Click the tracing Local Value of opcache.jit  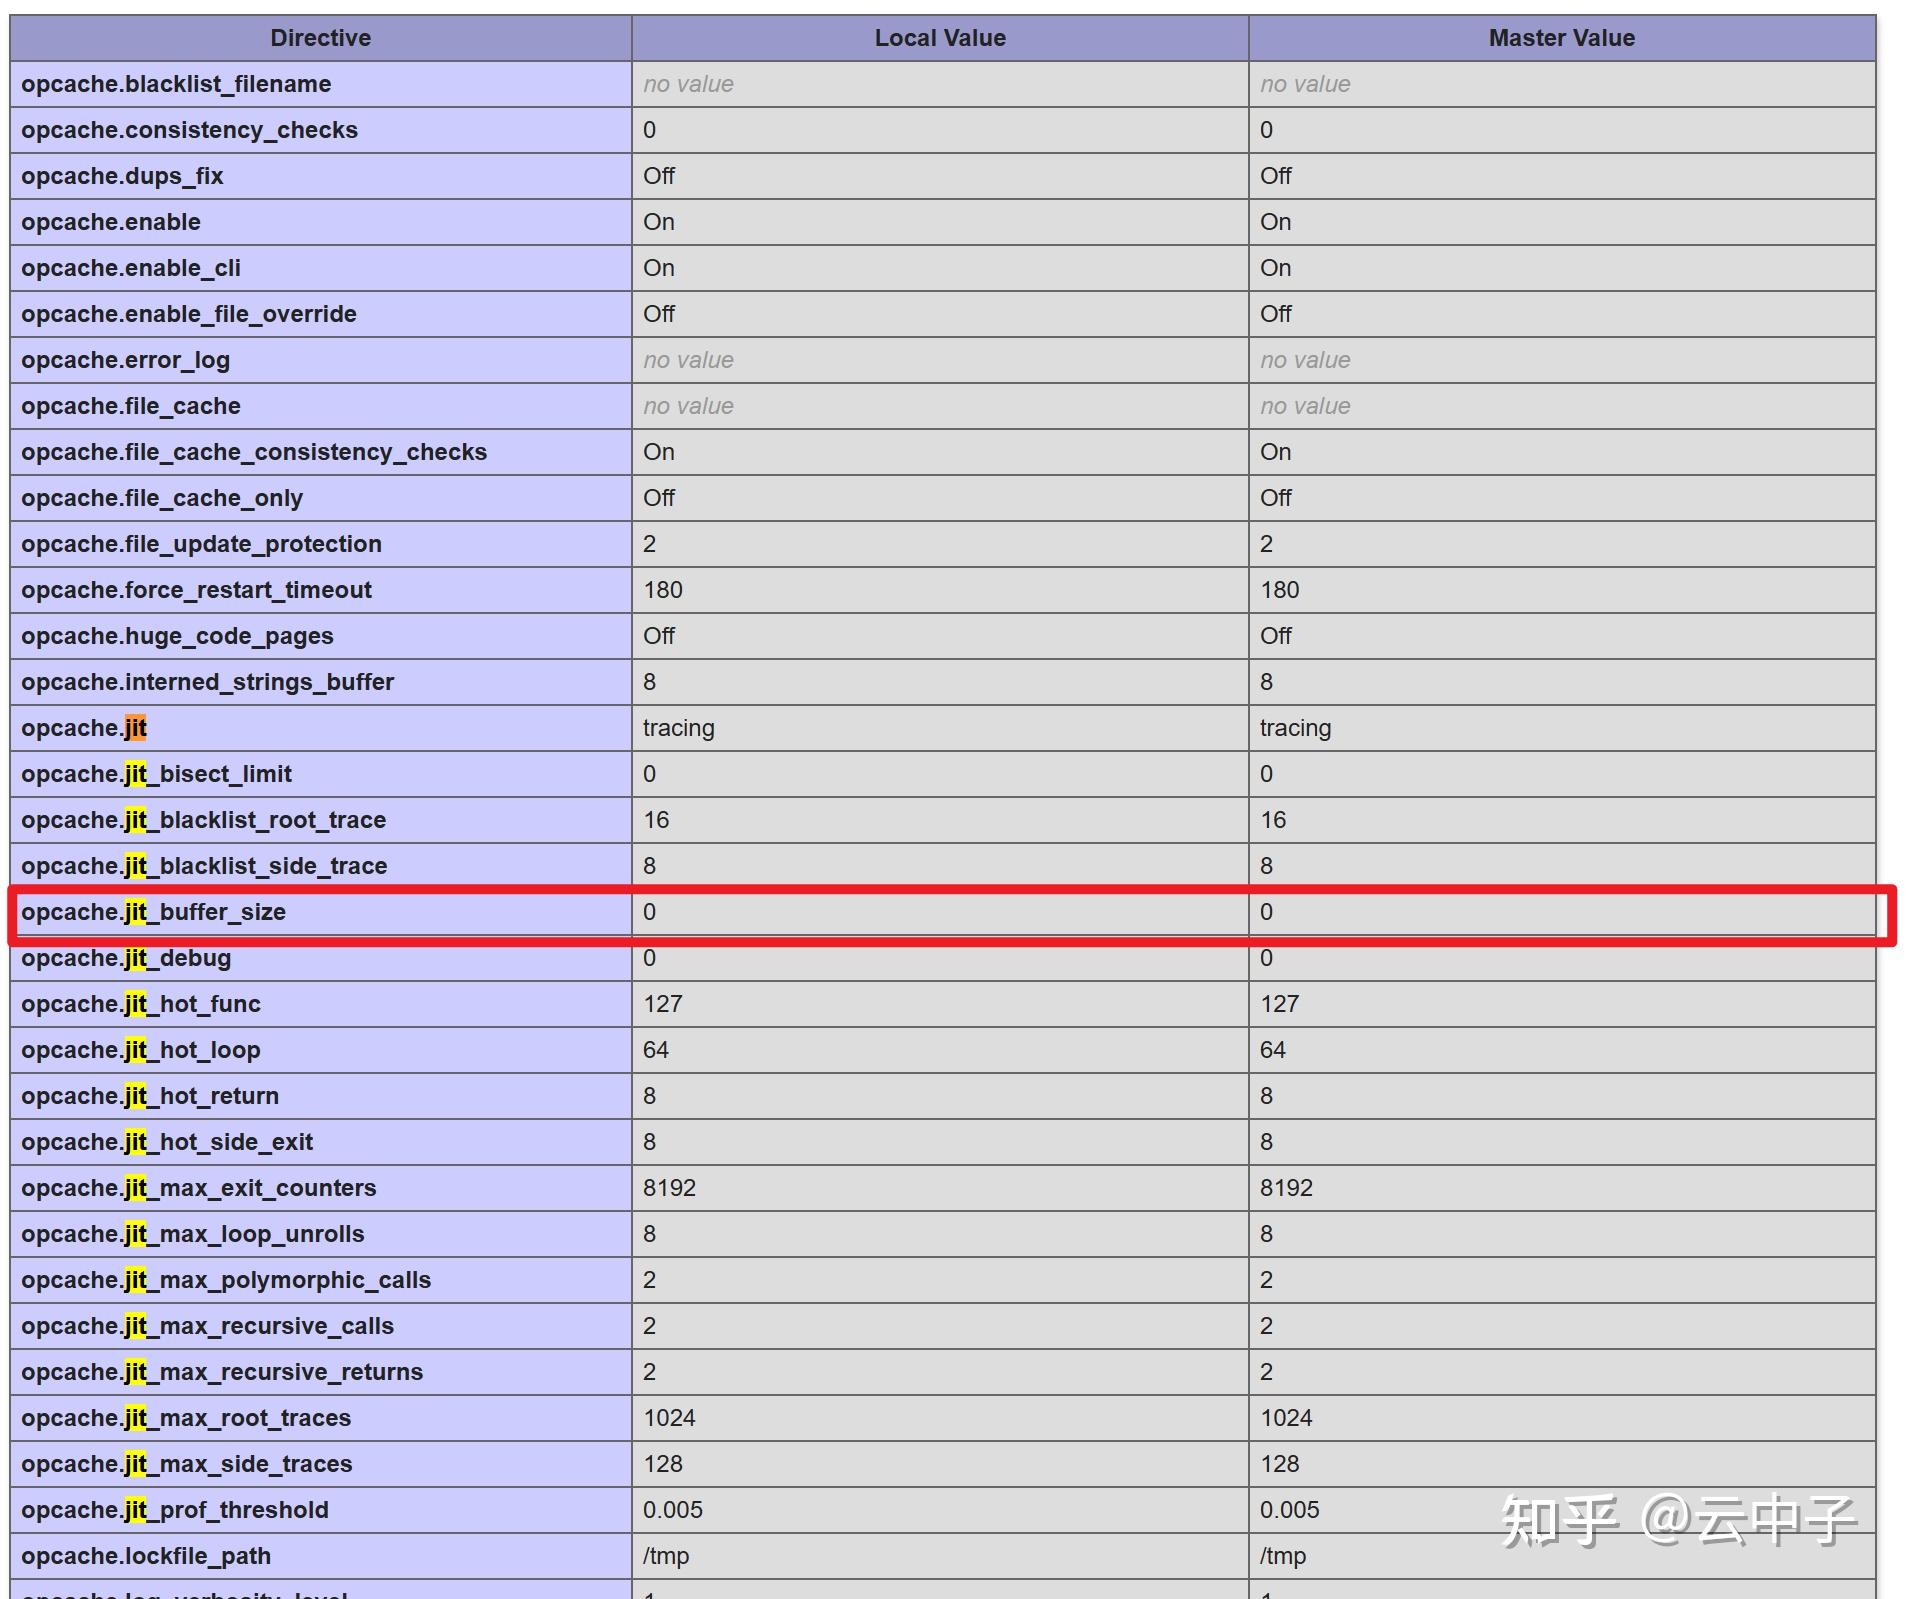point(679,727)
